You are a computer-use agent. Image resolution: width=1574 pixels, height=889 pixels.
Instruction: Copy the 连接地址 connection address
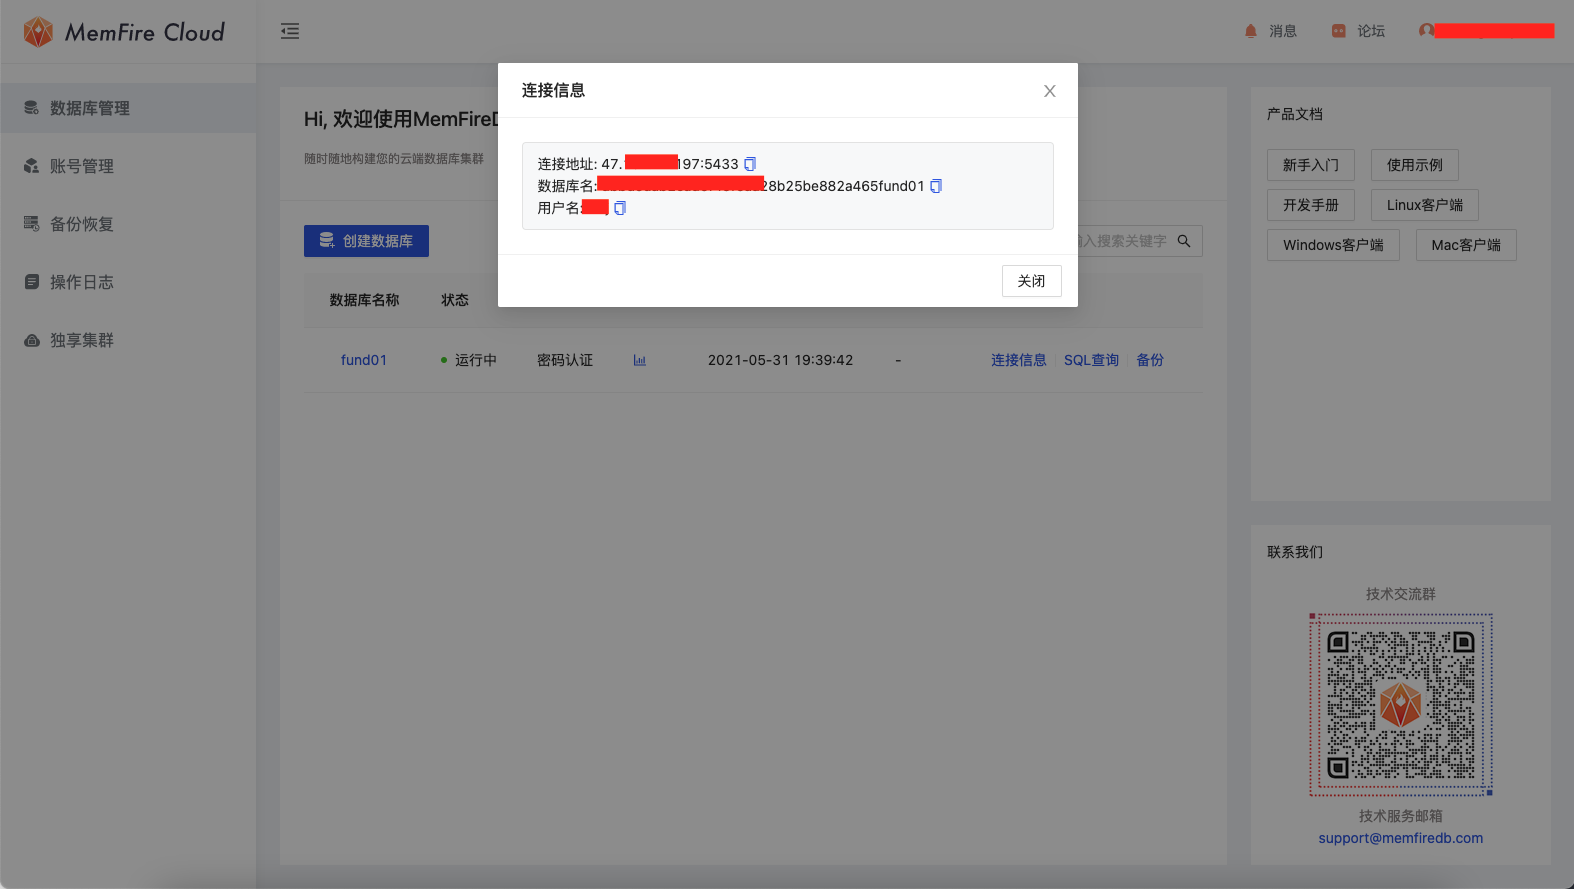pos(750,164)
